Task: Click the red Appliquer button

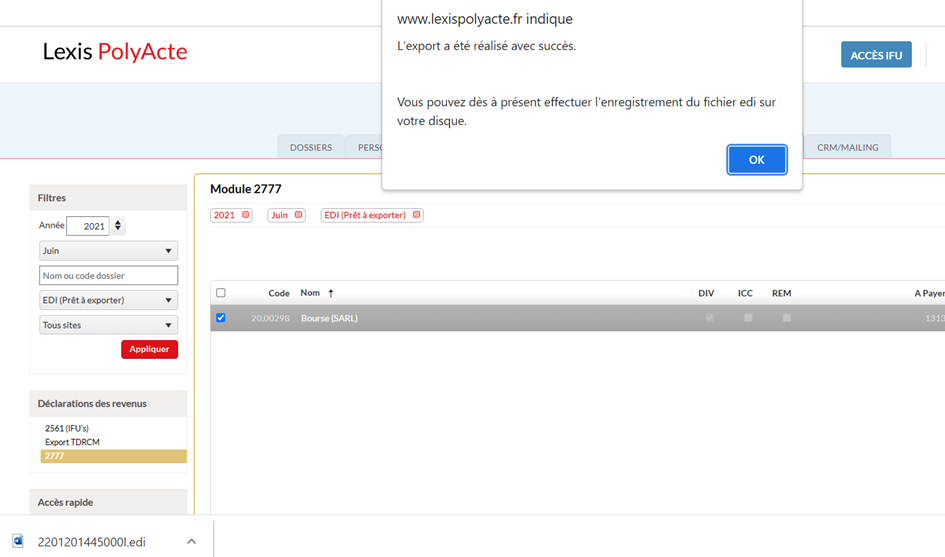Action: pyautogui.click(x=150, y=349)
